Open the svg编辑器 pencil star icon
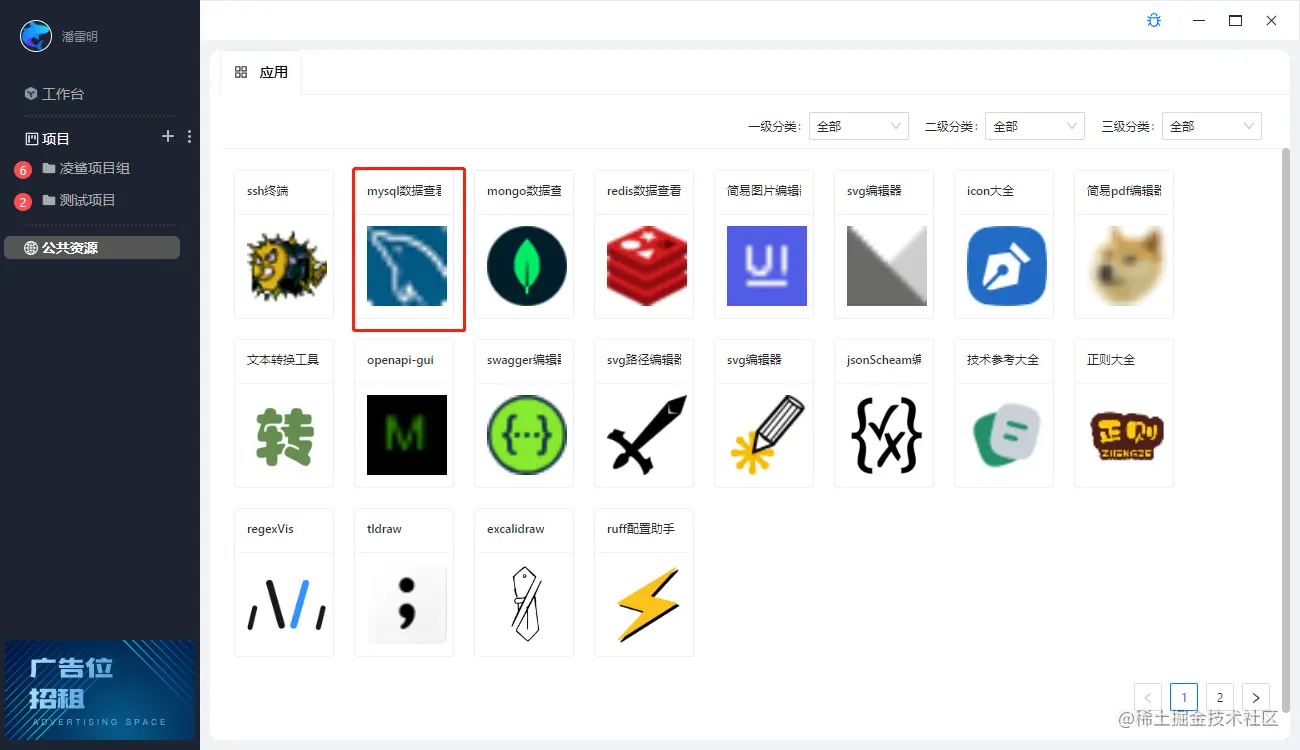1300x750 pixels. (x=767, y=435)
